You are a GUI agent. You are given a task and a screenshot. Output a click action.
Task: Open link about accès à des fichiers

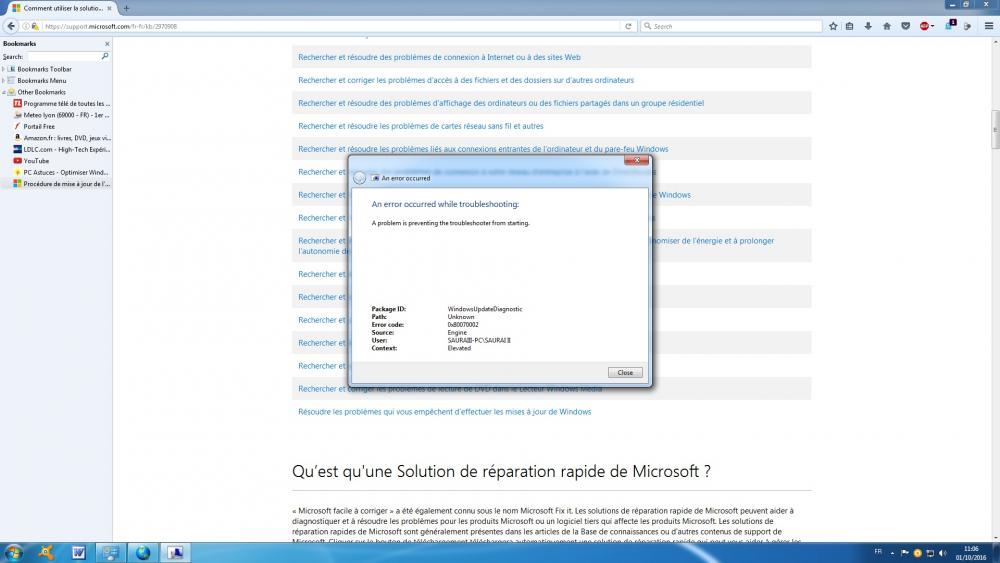[466, 80]
